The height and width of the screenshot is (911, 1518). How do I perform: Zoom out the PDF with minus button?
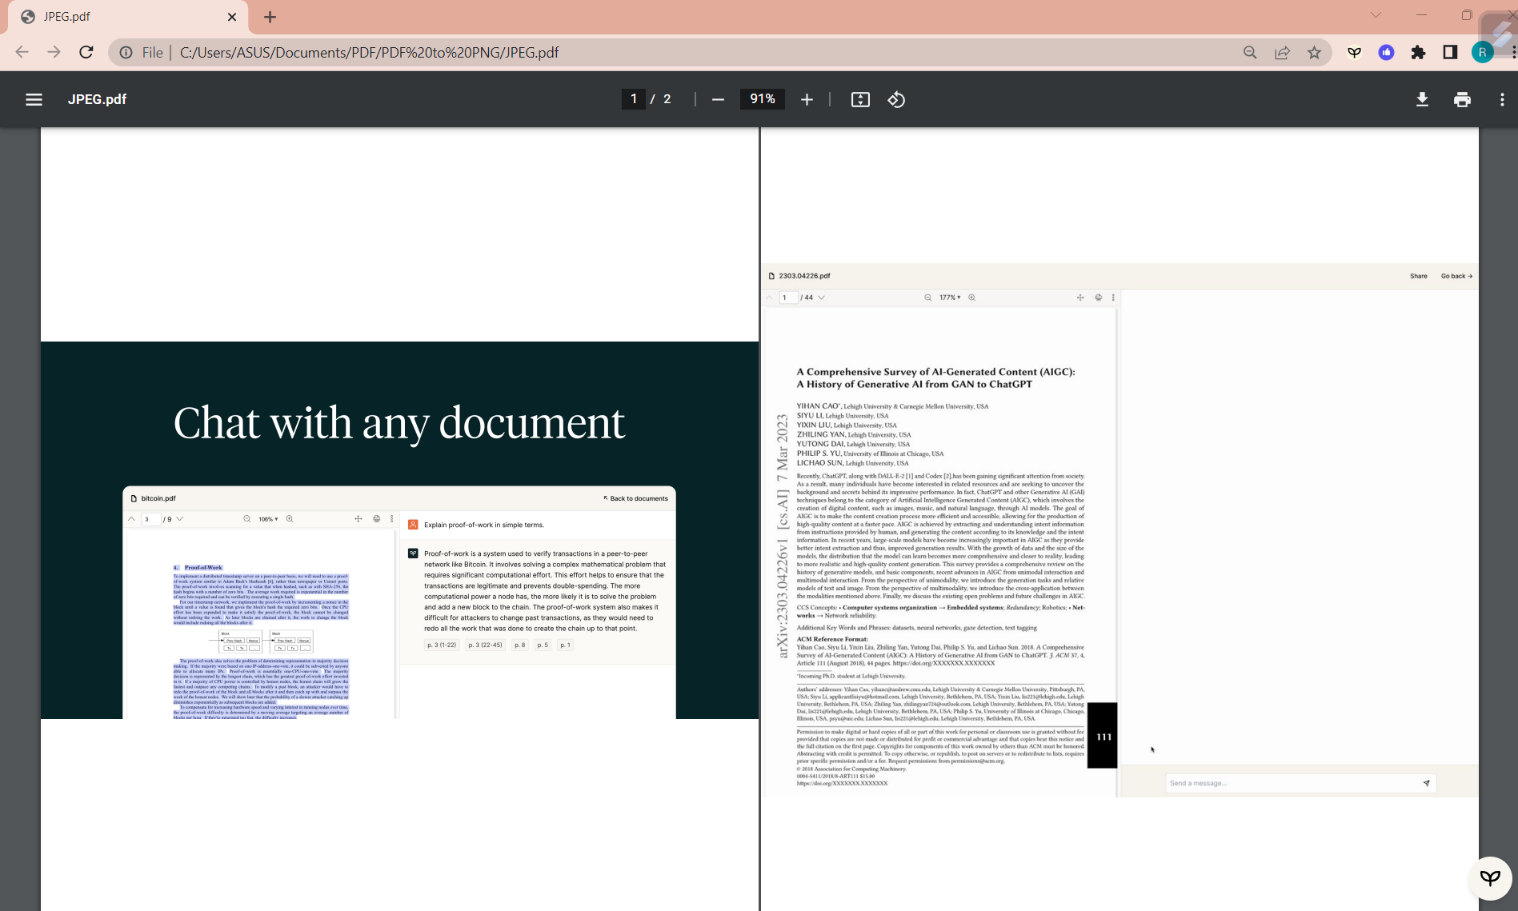coord(718,99)
